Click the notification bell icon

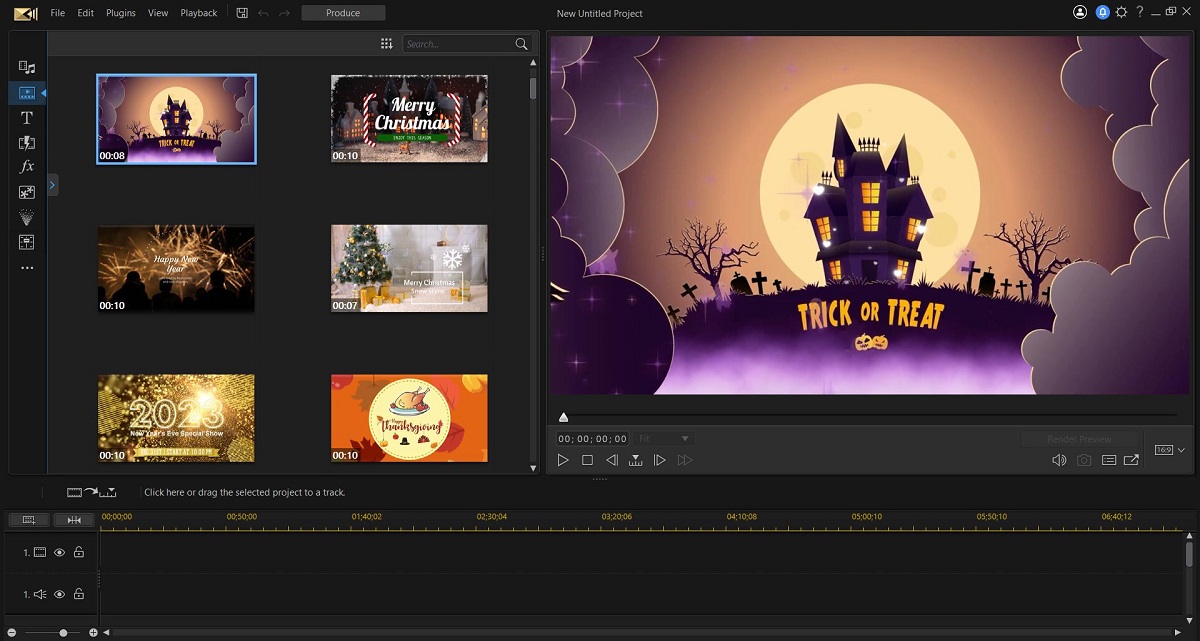[x=1103, y=12]
